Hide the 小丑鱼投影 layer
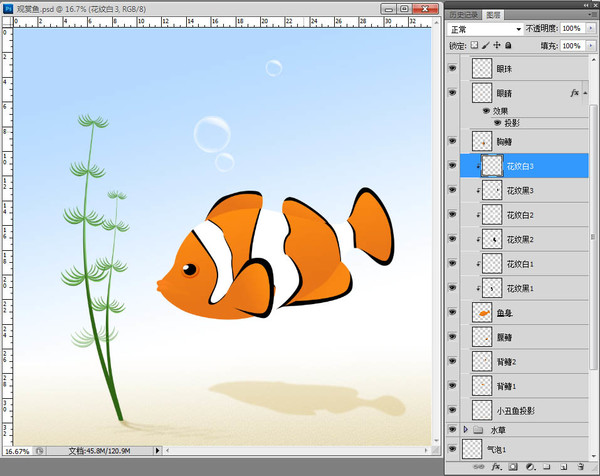 [452, 410]
